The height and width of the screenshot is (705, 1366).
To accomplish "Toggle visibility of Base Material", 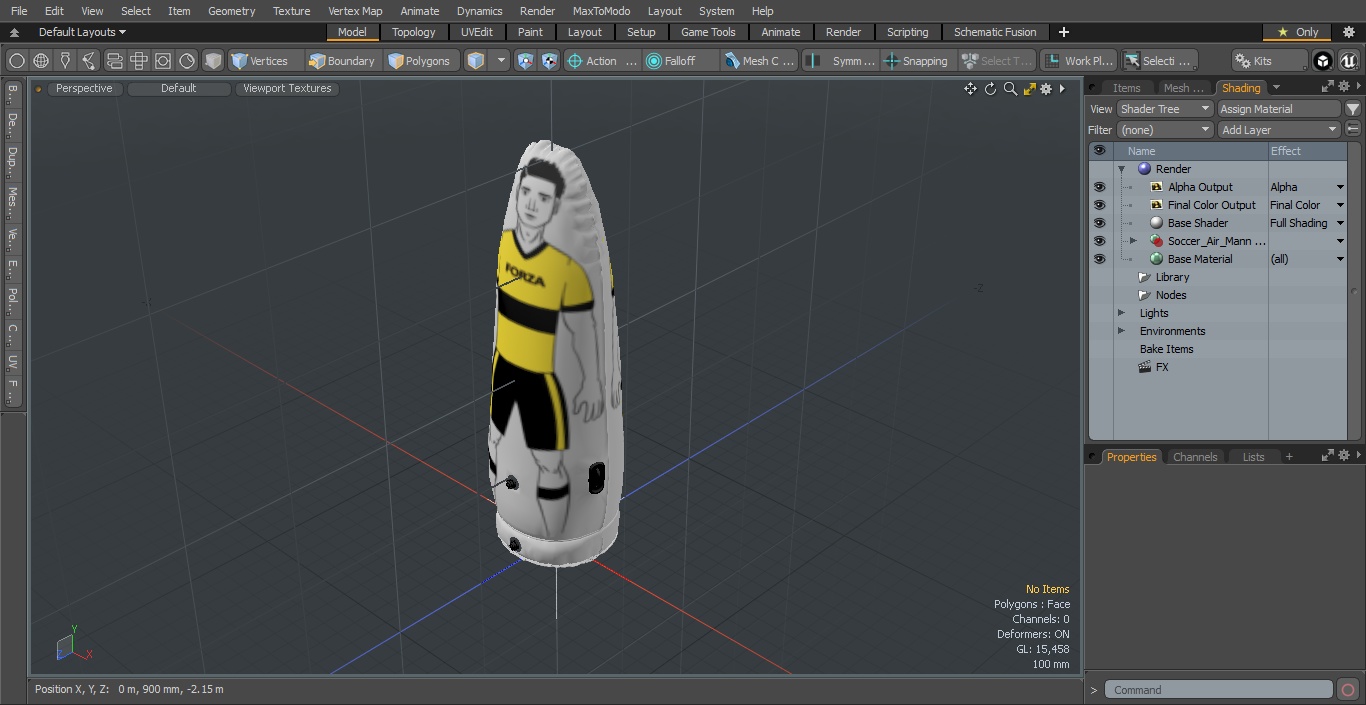I will point(1100,259).
